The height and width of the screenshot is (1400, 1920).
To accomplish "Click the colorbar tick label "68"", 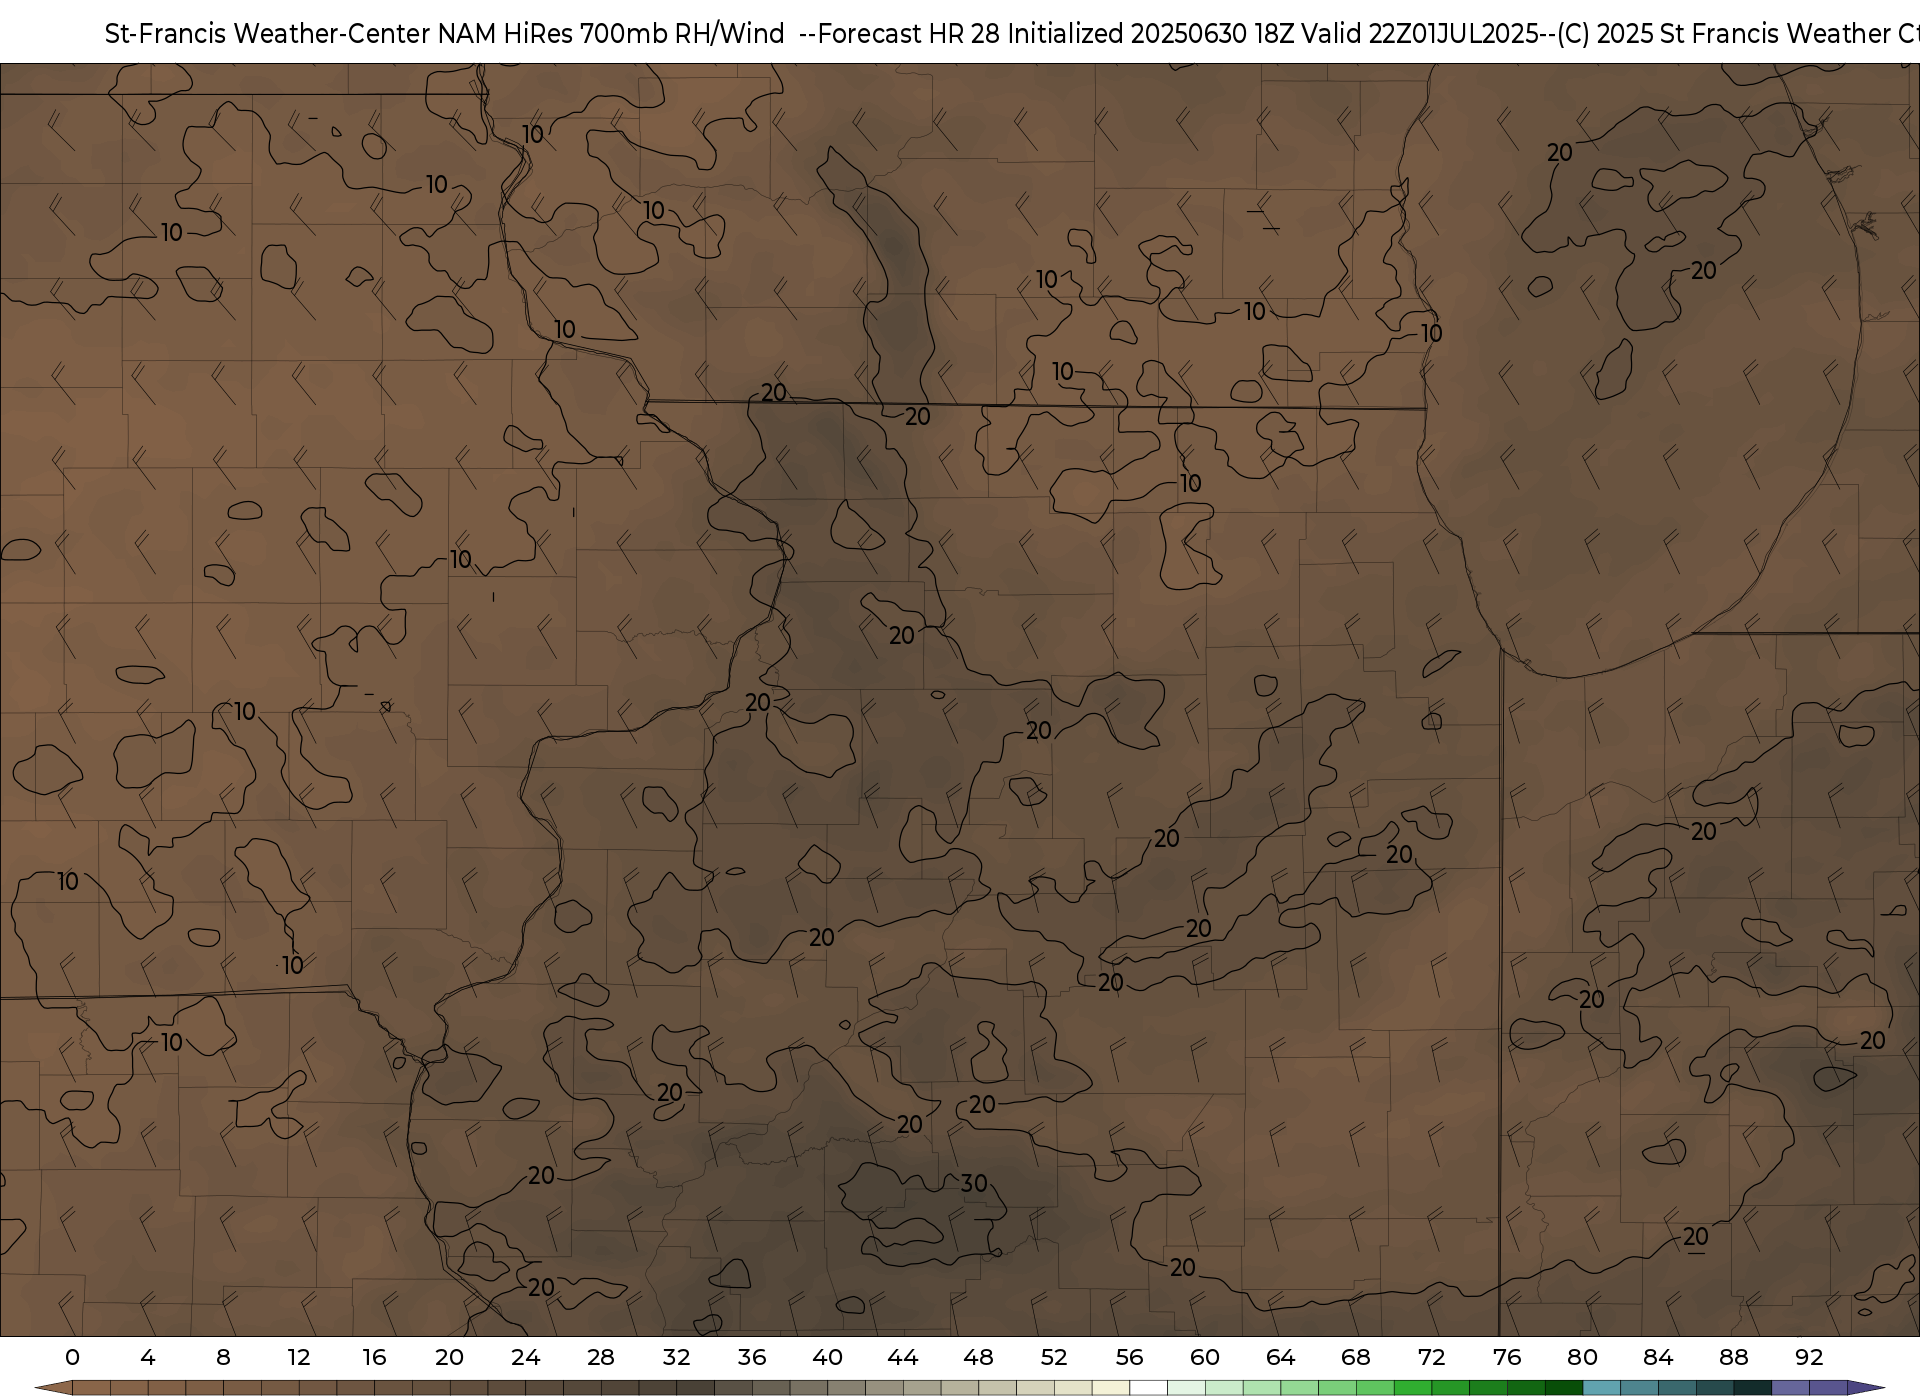I will [1356, 1357].
